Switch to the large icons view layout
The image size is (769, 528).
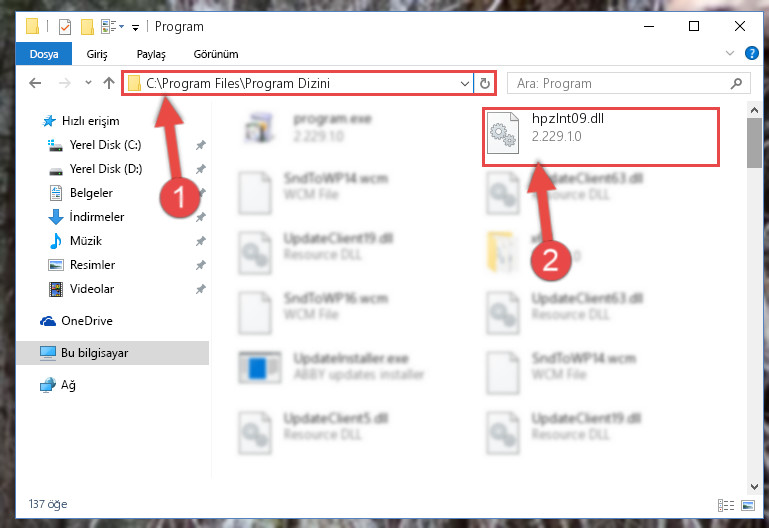(748, 505)
